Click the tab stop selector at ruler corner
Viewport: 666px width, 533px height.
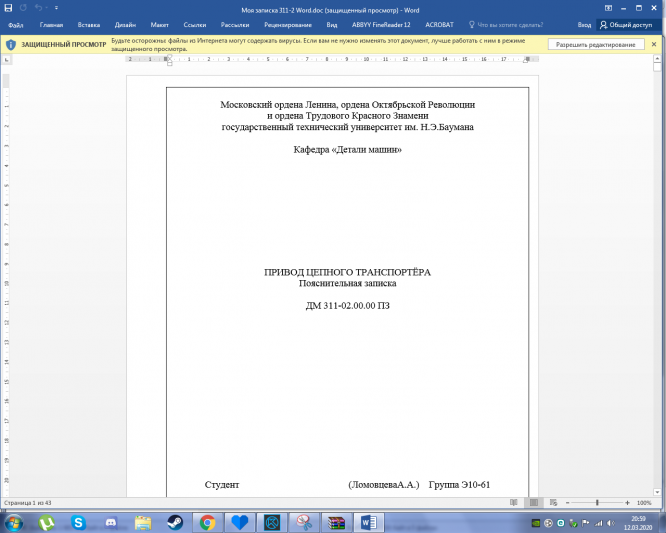pos(6,60)
